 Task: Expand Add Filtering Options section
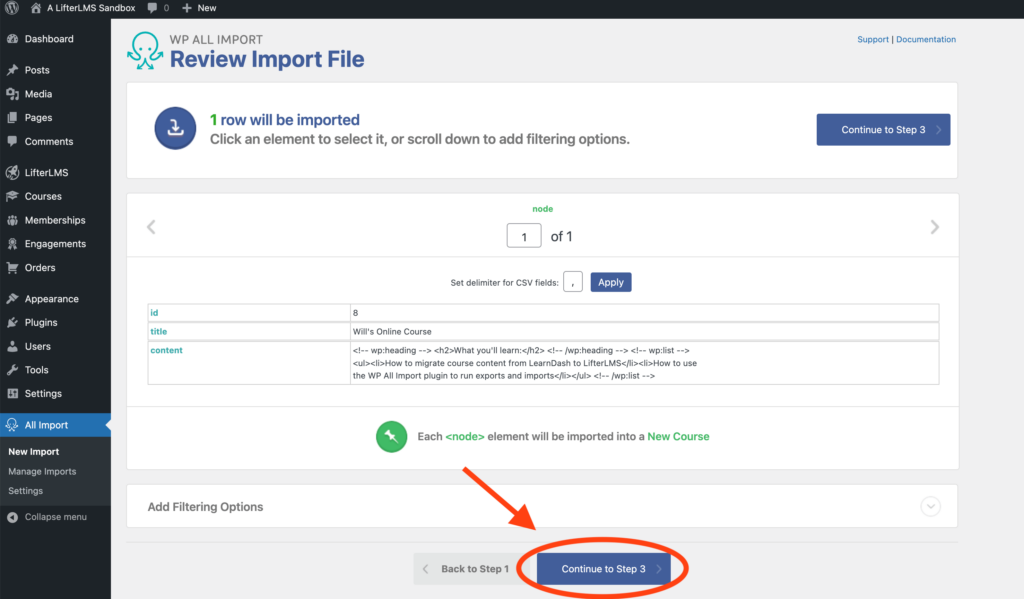click(x=542, y=506)
